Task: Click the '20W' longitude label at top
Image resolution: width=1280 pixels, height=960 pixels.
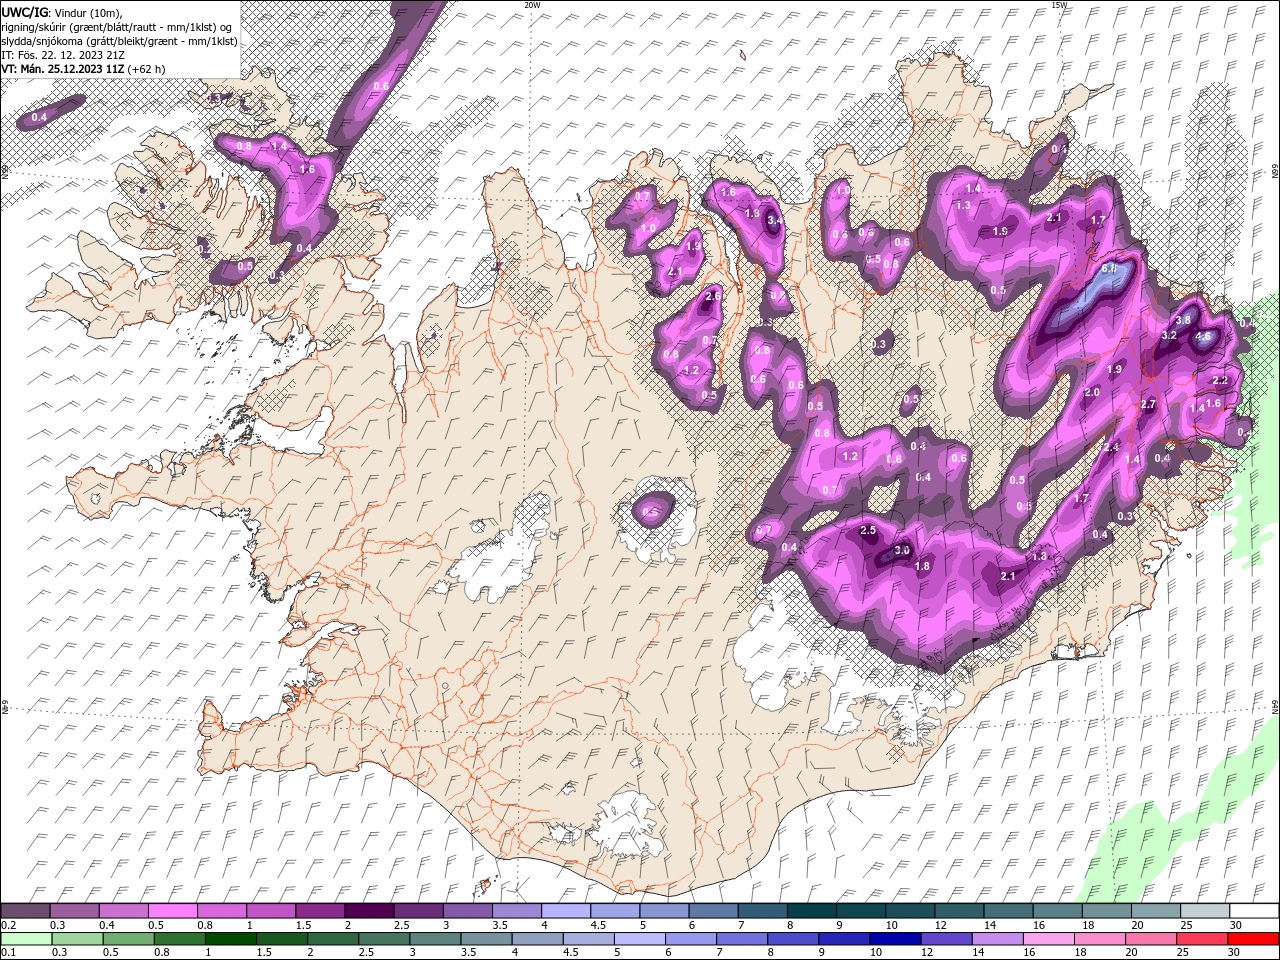Action: click(532, 4)
